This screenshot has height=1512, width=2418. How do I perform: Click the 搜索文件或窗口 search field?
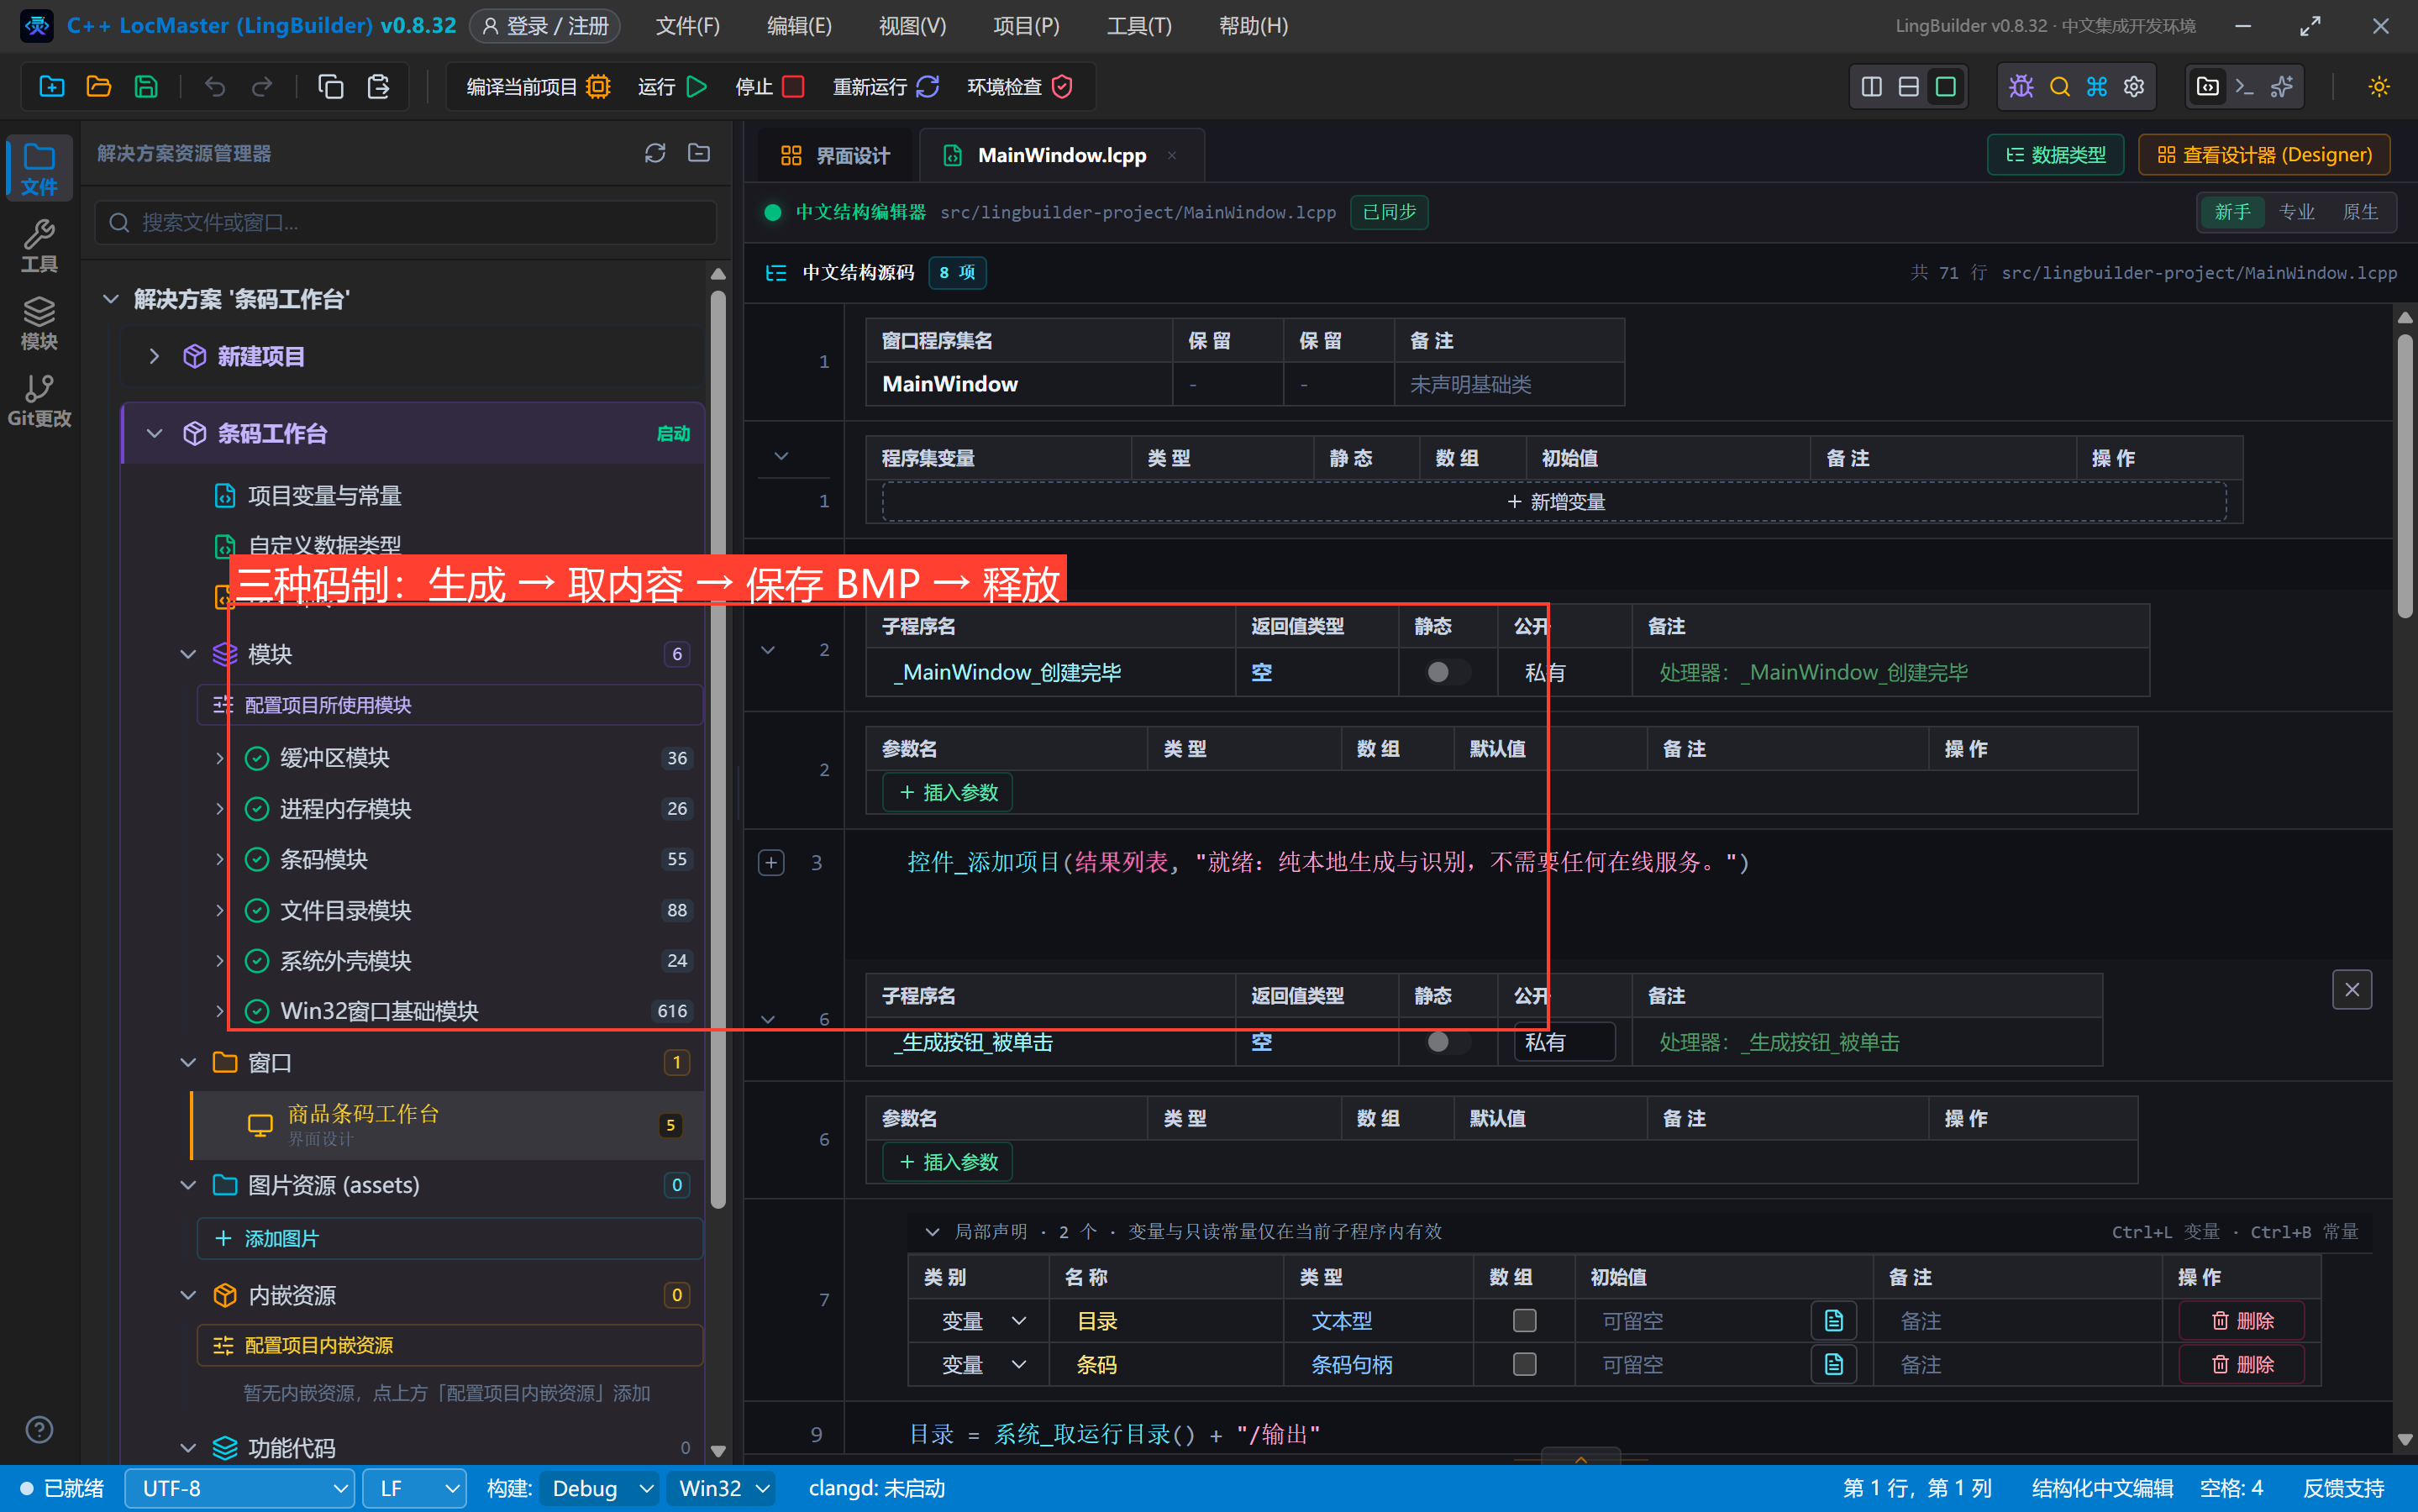coord(406,222)
